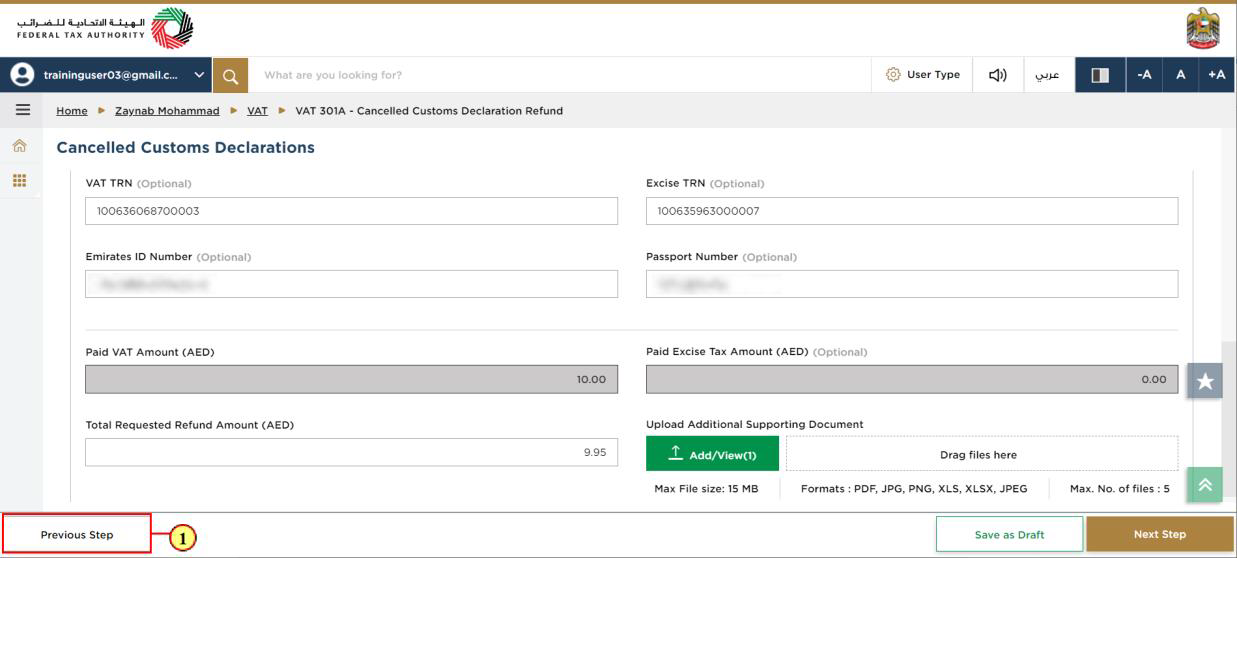Click the Drag files here drop zone
Image resolution: width=1237 pixels, height=648 pixels.
pos(982,454)
